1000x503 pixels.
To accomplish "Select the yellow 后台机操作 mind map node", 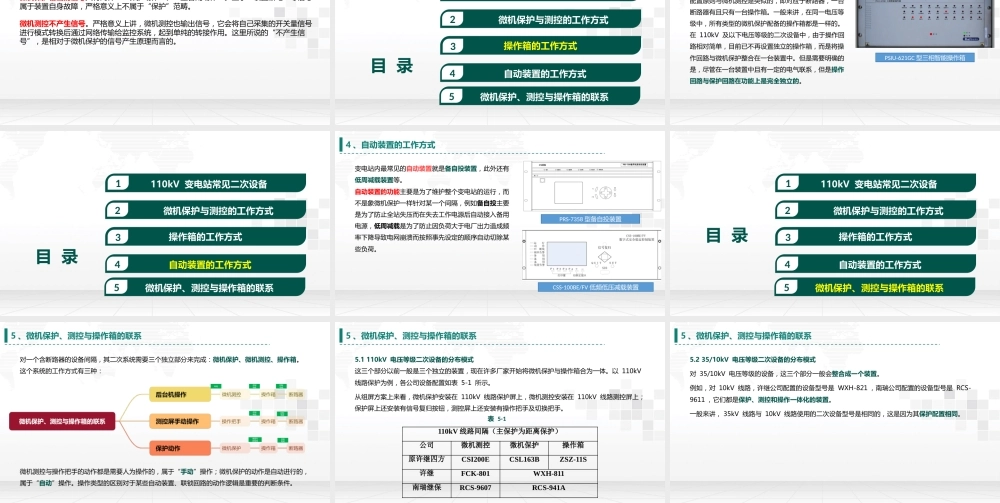I will click(x=179, y=395).
